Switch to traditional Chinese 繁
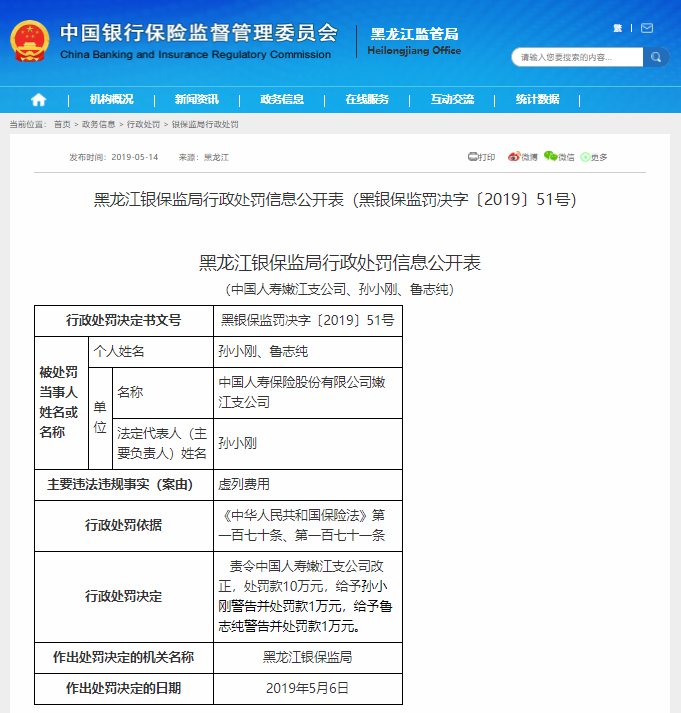 (617, 28)
